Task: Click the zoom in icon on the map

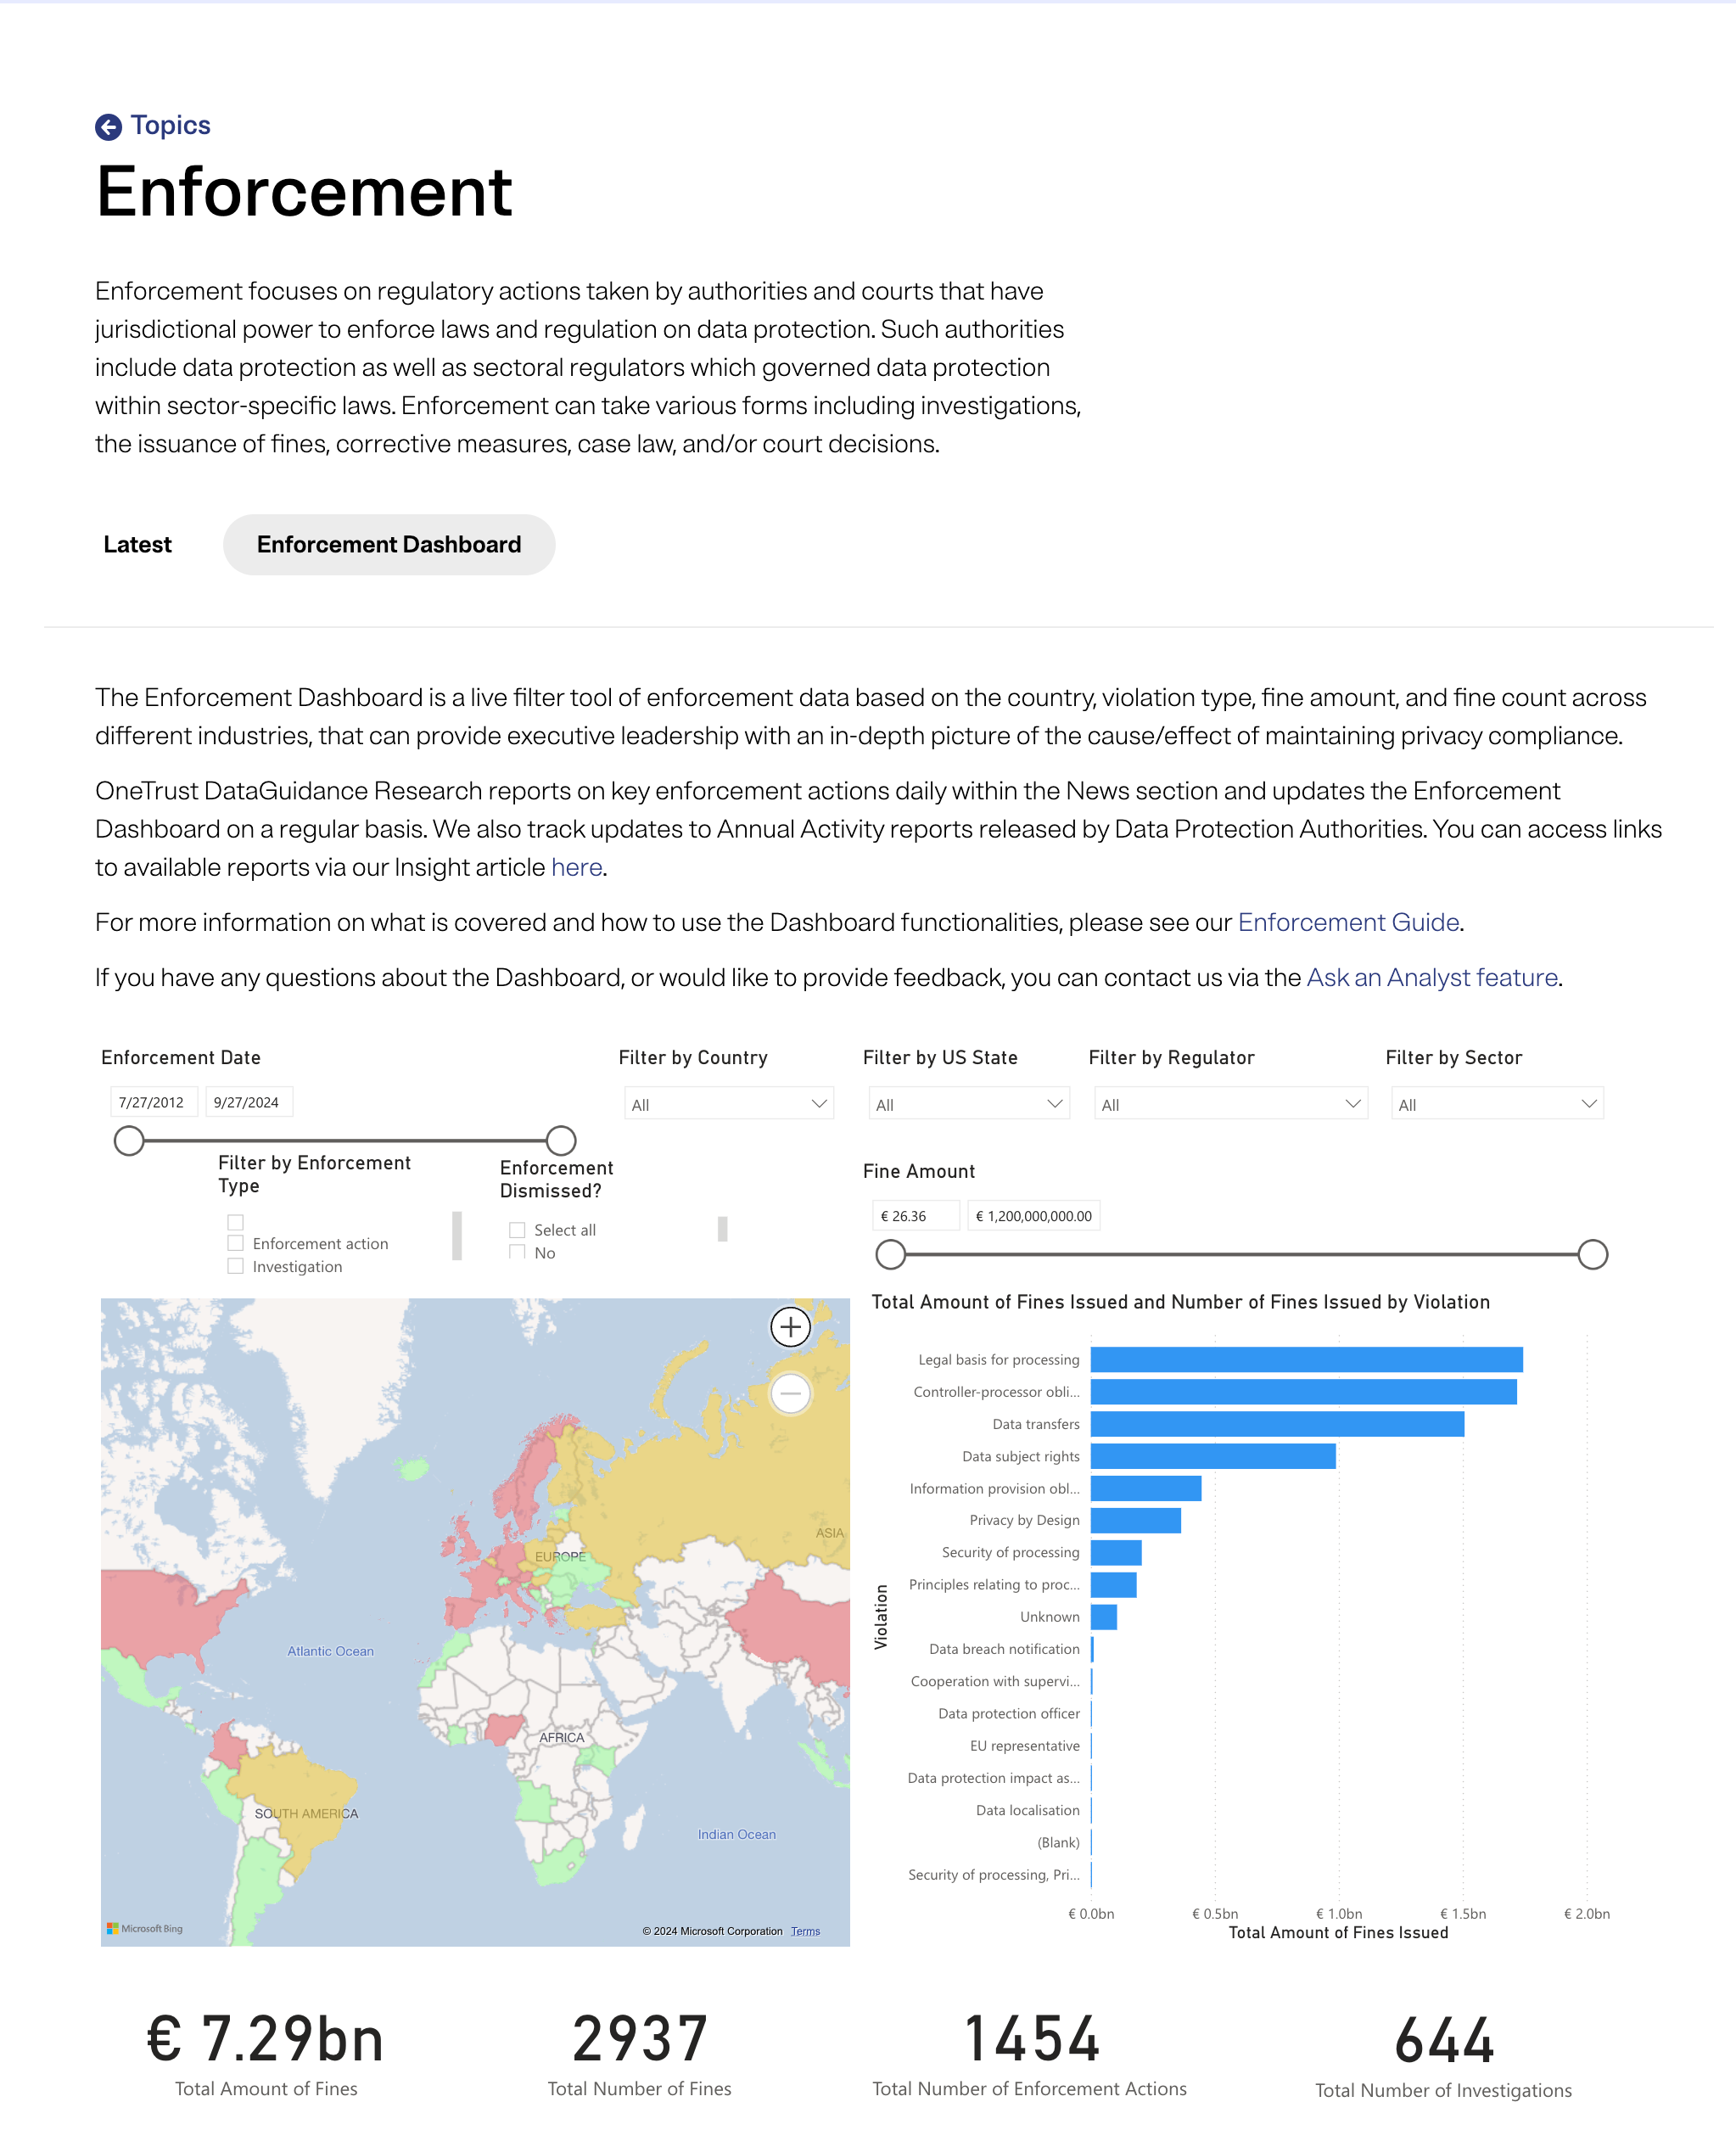Action: click(x=790, y=1328)
